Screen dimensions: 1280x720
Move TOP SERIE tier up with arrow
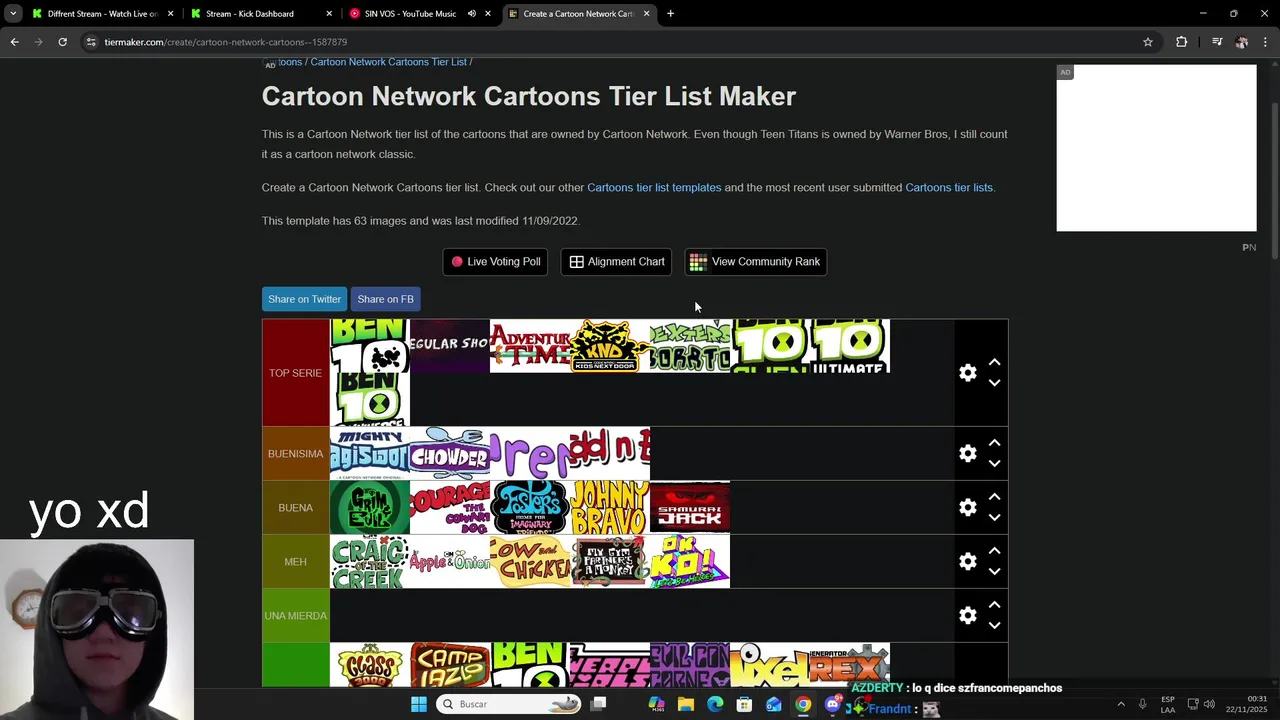coord(994,362)
